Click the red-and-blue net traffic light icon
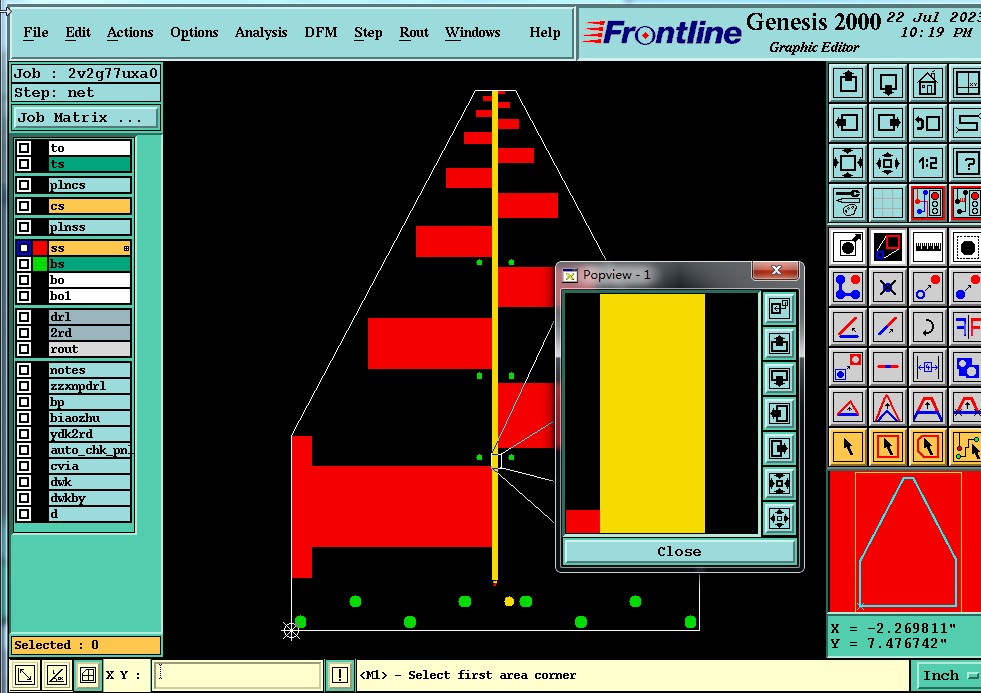The height and width of the screenshot is (693, 981). pos(927,203)
